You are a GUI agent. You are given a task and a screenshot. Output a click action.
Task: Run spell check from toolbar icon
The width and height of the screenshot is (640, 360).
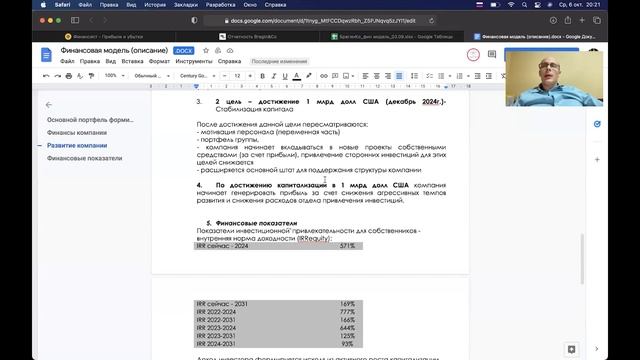coord(80,76)
